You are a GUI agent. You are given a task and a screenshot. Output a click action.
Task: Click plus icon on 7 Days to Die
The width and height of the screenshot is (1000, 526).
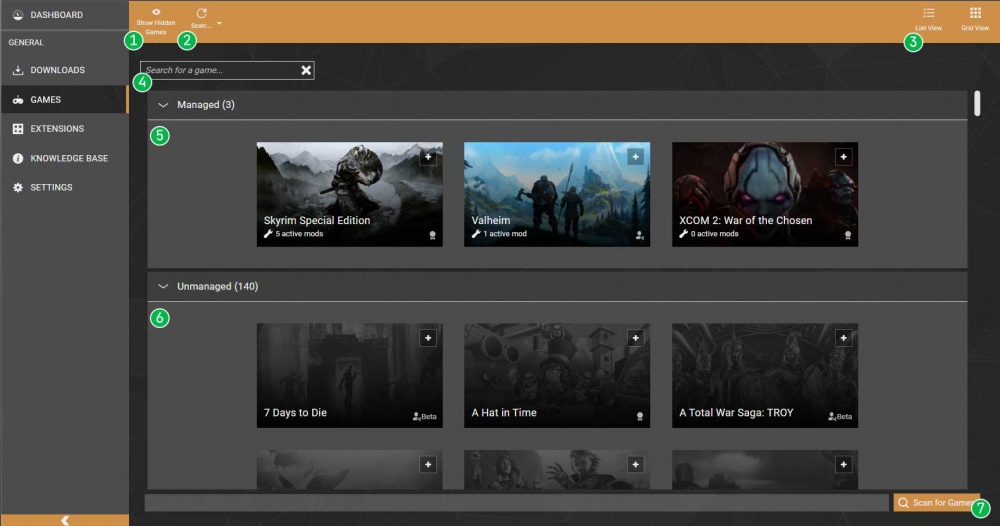[428, 338]
